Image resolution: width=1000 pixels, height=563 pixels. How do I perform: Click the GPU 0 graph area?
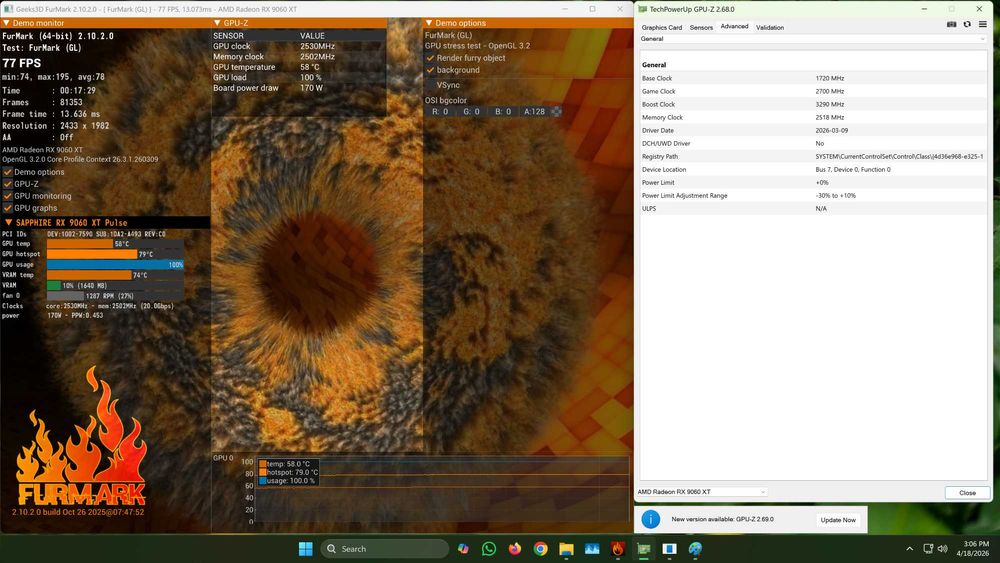click(x=442, y=491)
